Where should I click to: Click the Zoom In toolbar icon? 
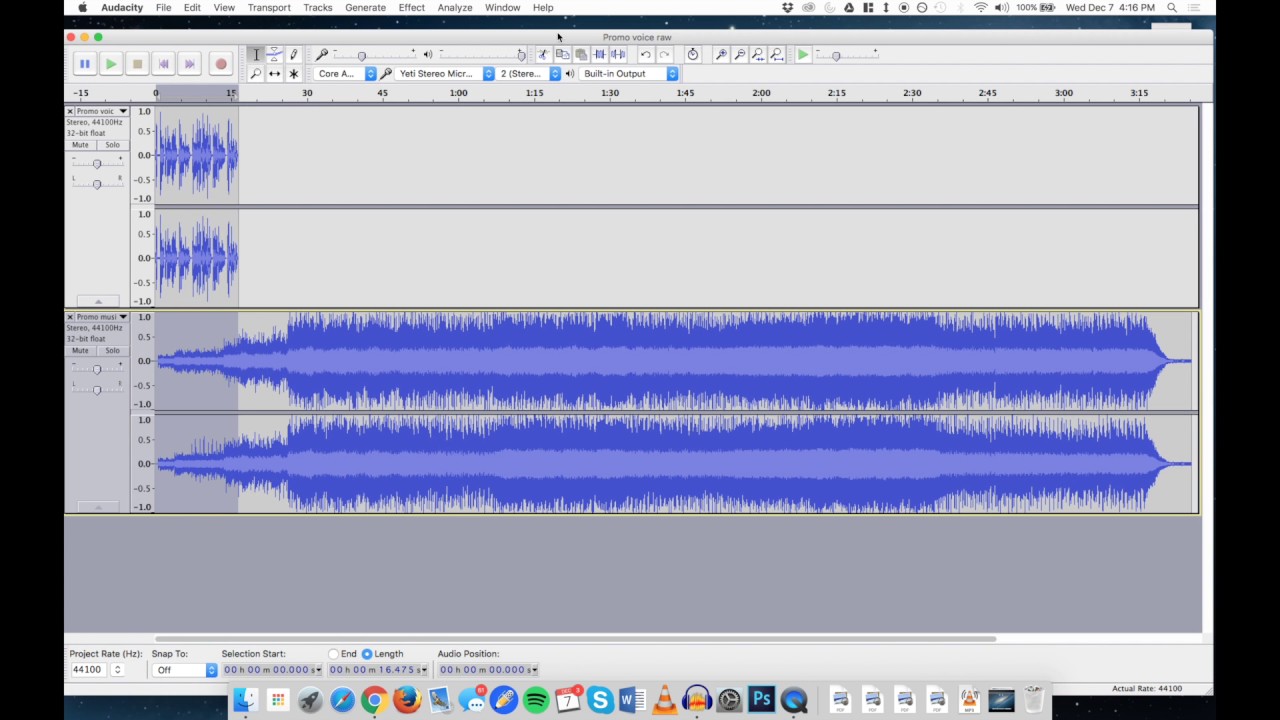click(721, 54)
